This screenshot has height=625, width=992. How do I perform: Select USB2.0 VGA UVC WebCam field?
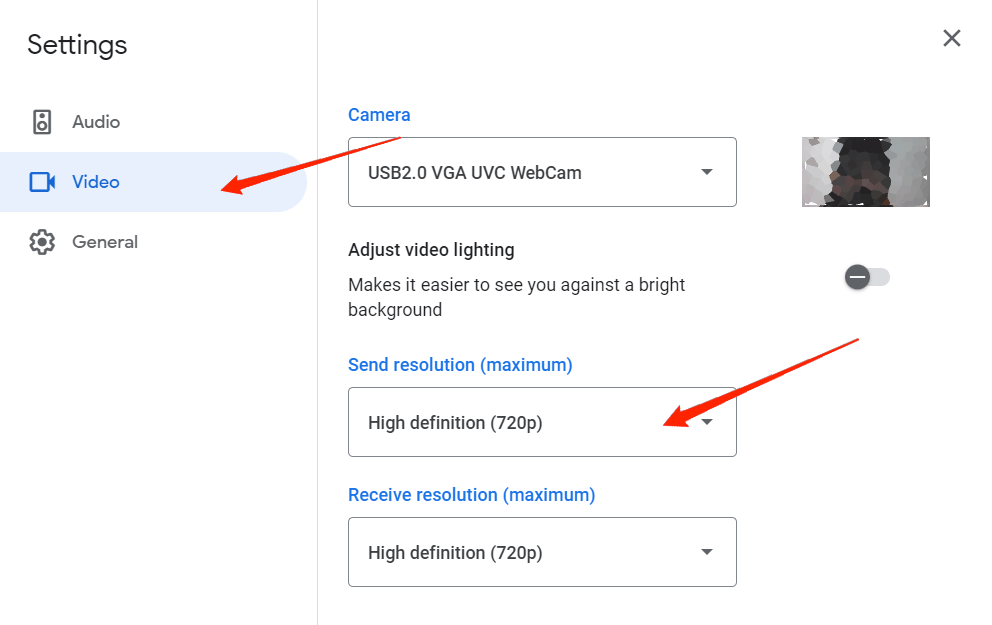coord(474,172)
